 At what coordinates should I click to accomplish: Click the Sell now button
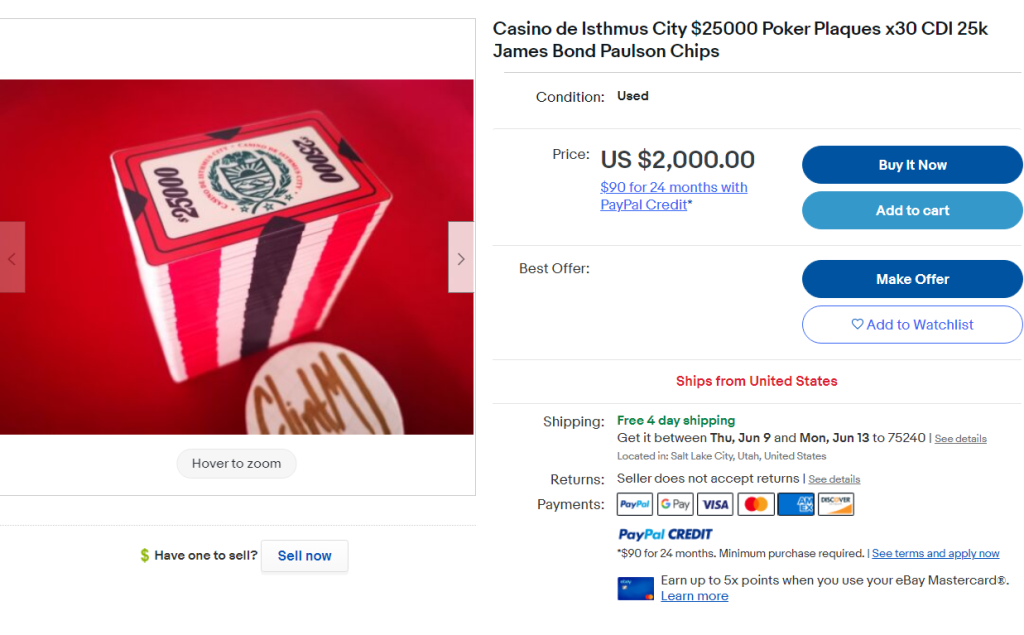coord(304,555)
